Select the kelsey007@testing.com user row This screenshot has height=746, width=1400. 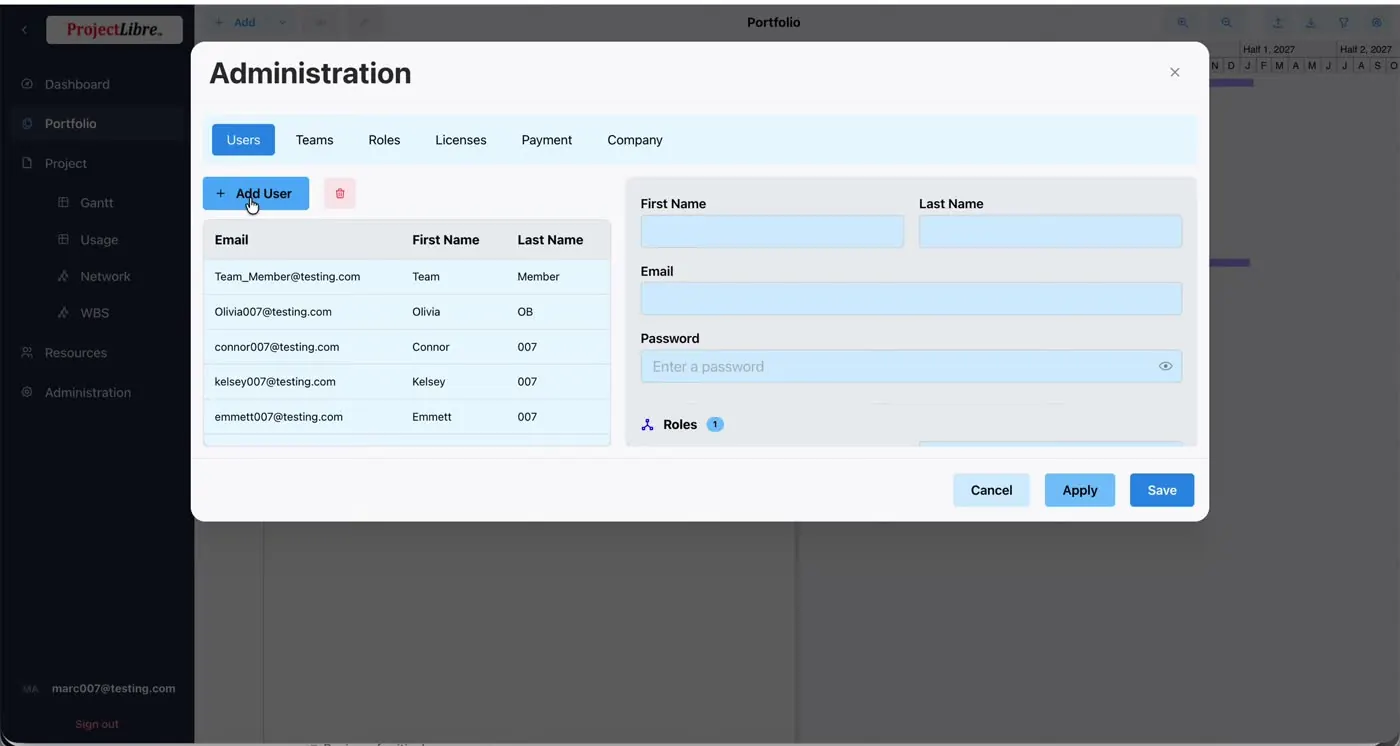click(407, 382)
